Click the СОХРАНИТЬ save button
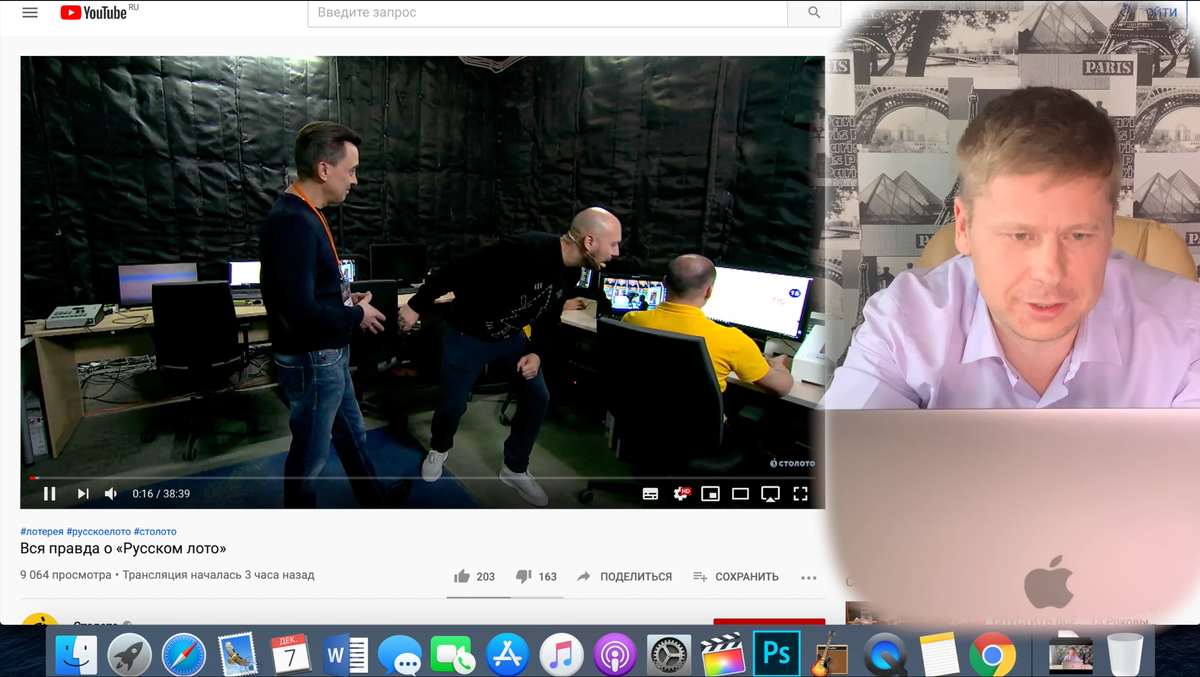This screenshot has height=677, width=1200. pyautogui.click(x=735, y=577)
